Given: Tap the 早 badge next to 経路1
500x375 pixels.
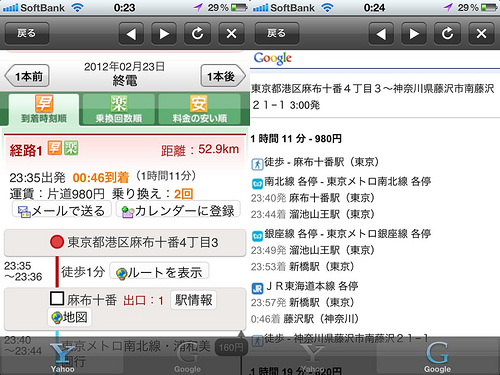Looking at the screenshot, I should 55,148.
